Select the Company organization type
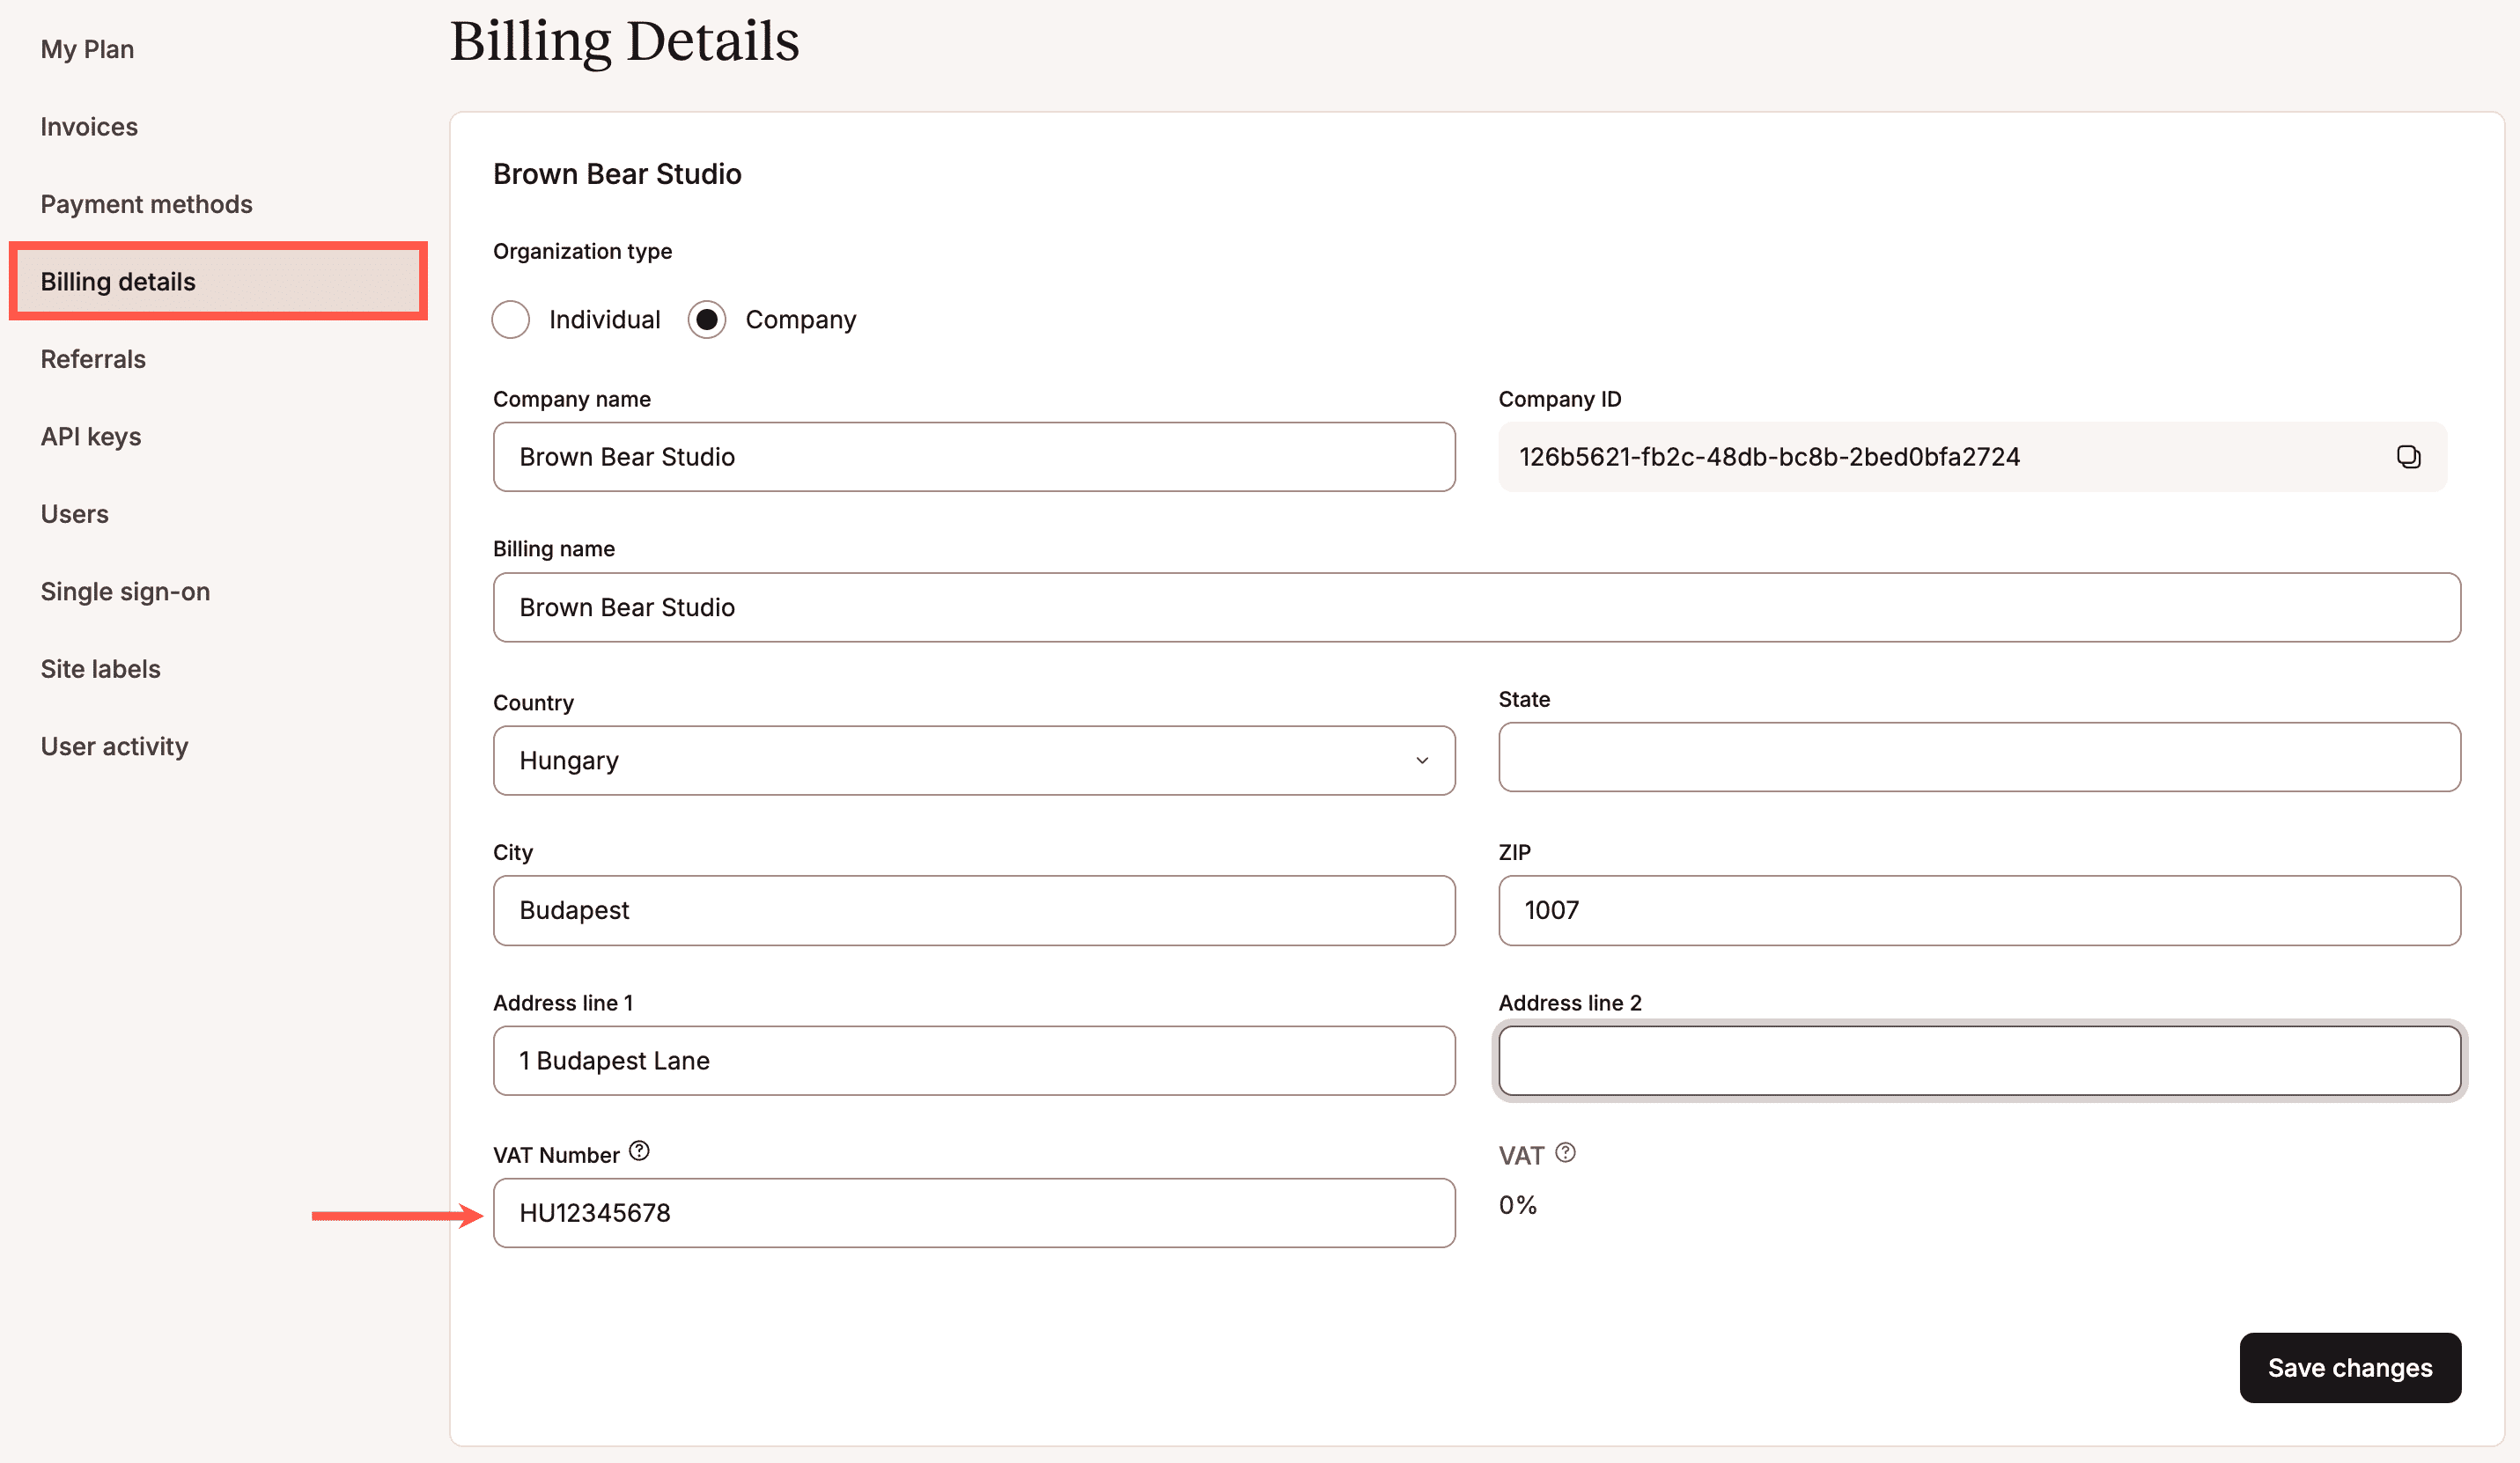The image size is (2520, 1463). tap(708, 319)
